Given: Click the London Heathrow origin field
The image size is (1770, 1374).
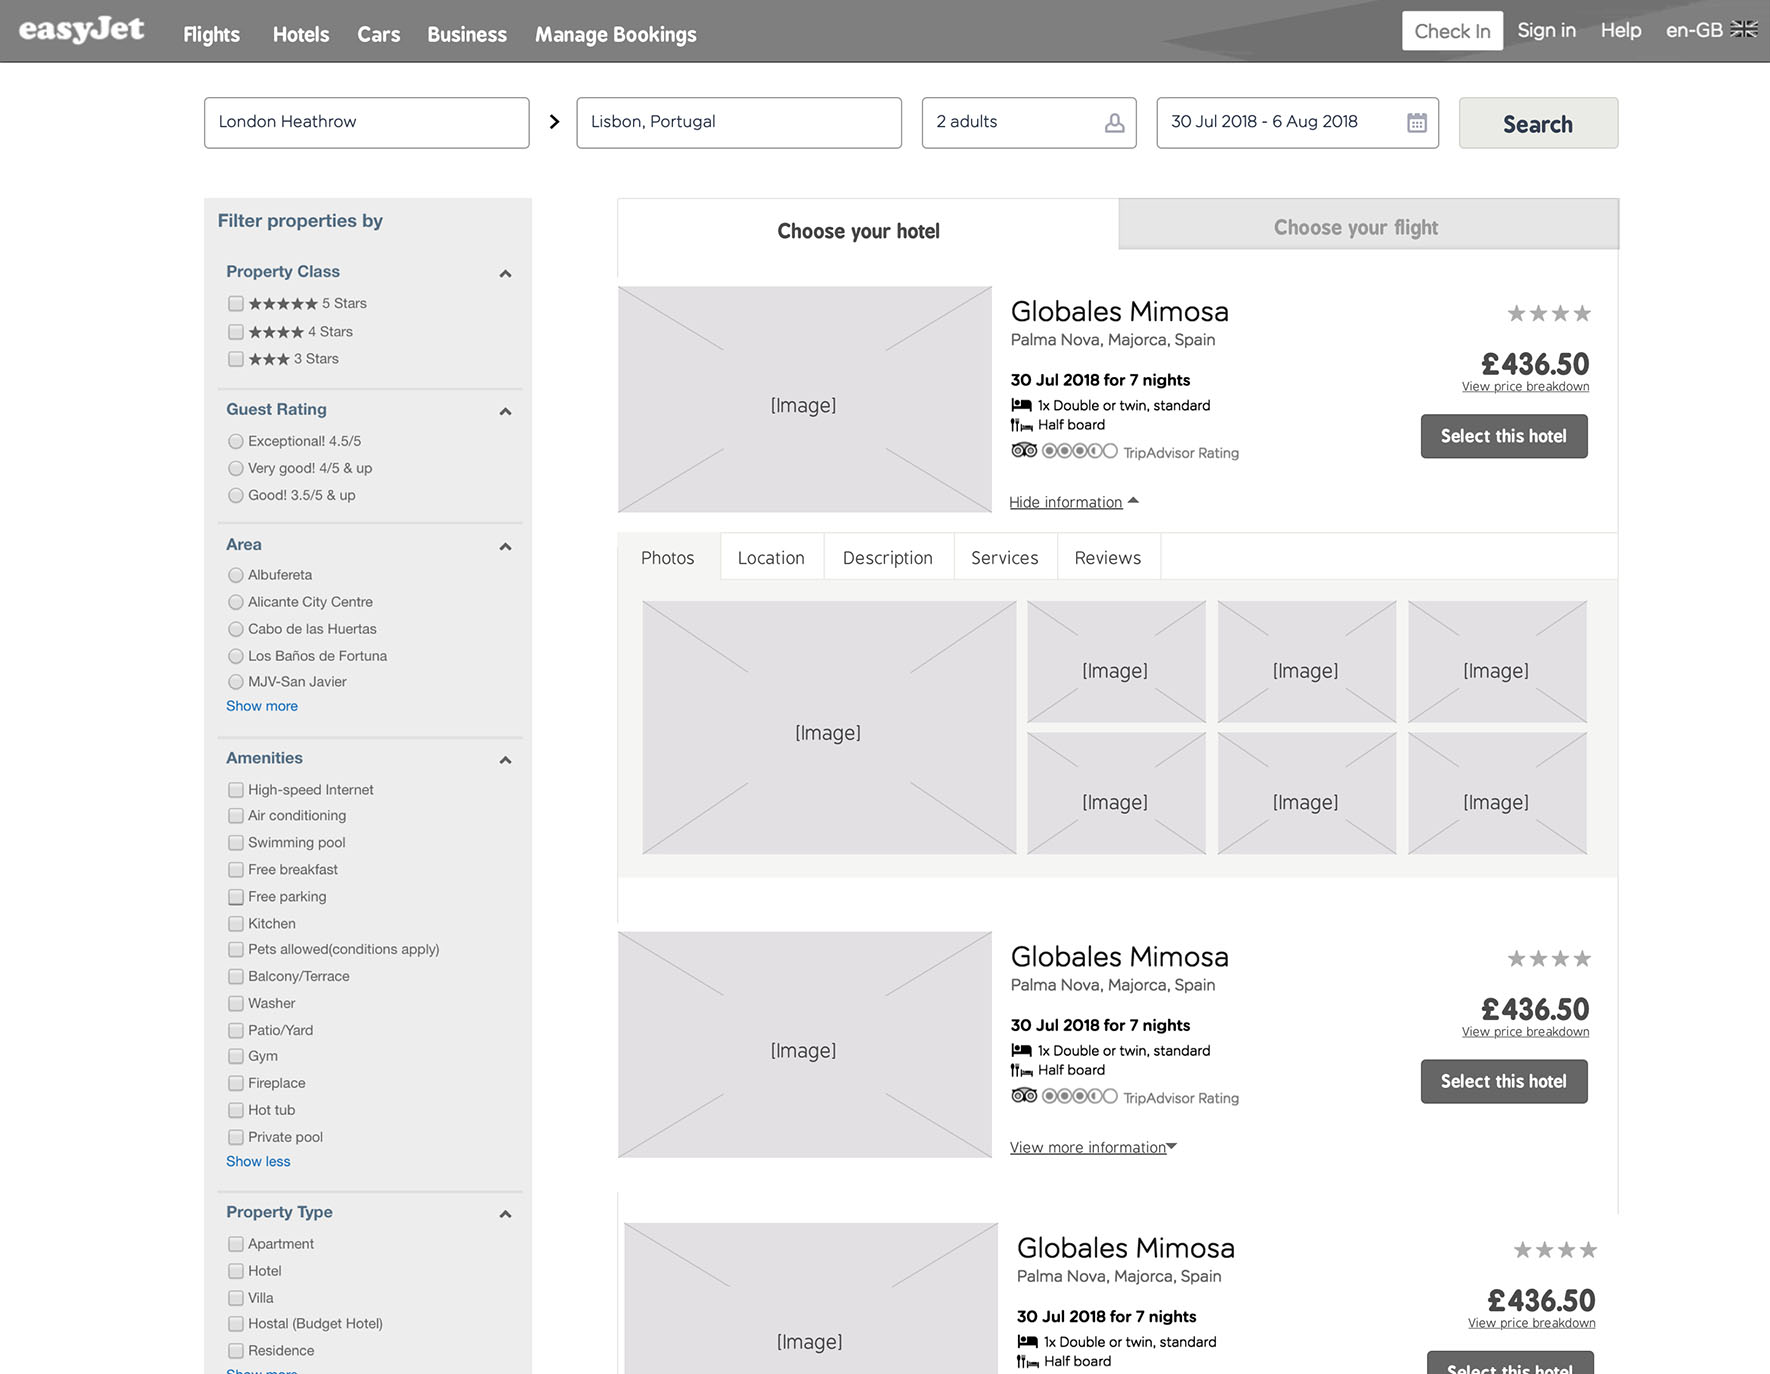Looking at the screenshot, I should (366, 122).
